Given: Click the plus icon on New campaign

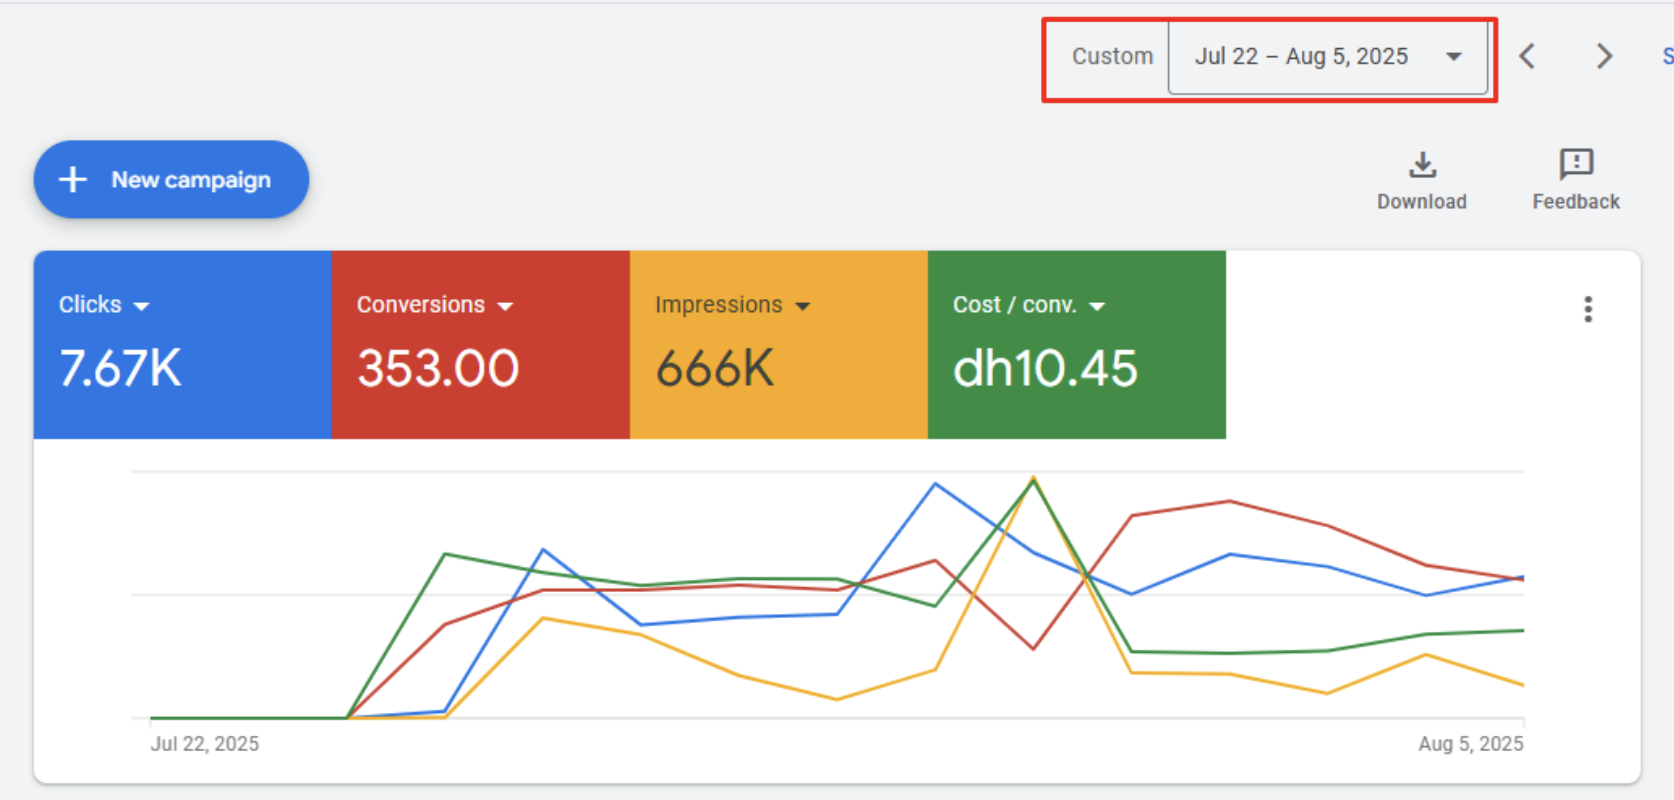Looking at the screenshot, I should coord(73,180).
